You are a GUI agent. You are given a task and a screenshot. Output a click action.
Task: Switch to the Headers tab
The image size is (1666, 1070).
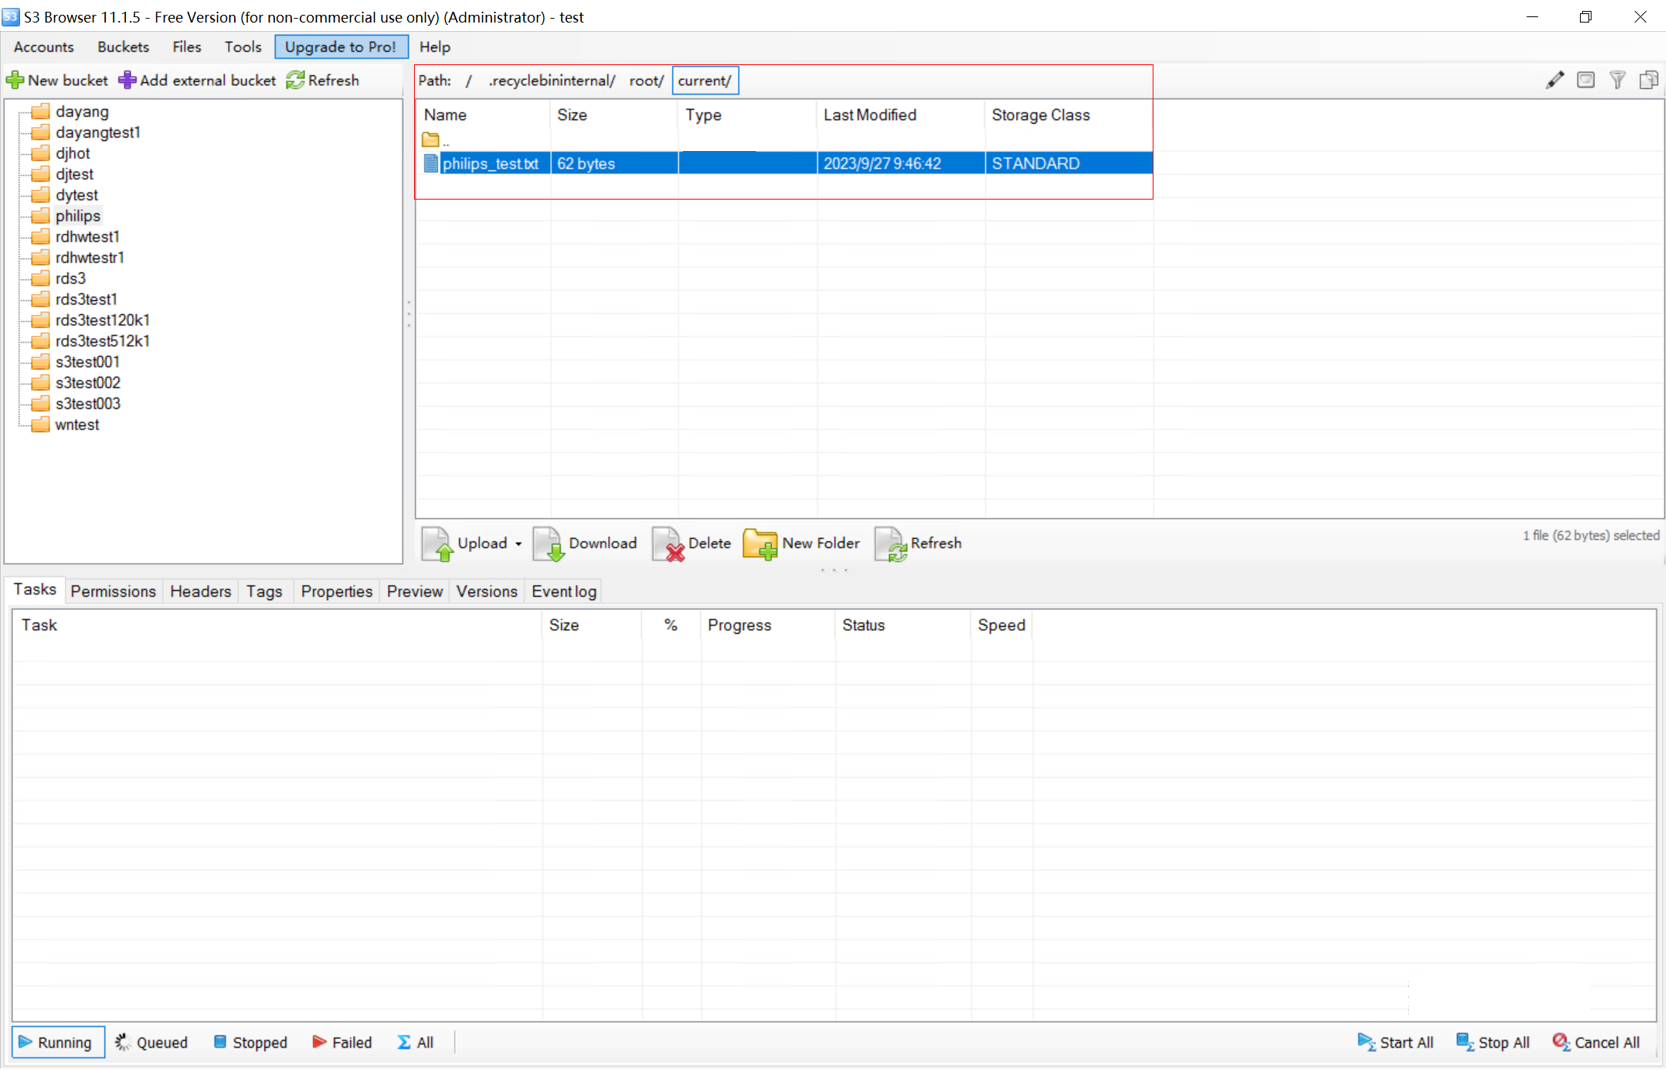click(200, 591)
